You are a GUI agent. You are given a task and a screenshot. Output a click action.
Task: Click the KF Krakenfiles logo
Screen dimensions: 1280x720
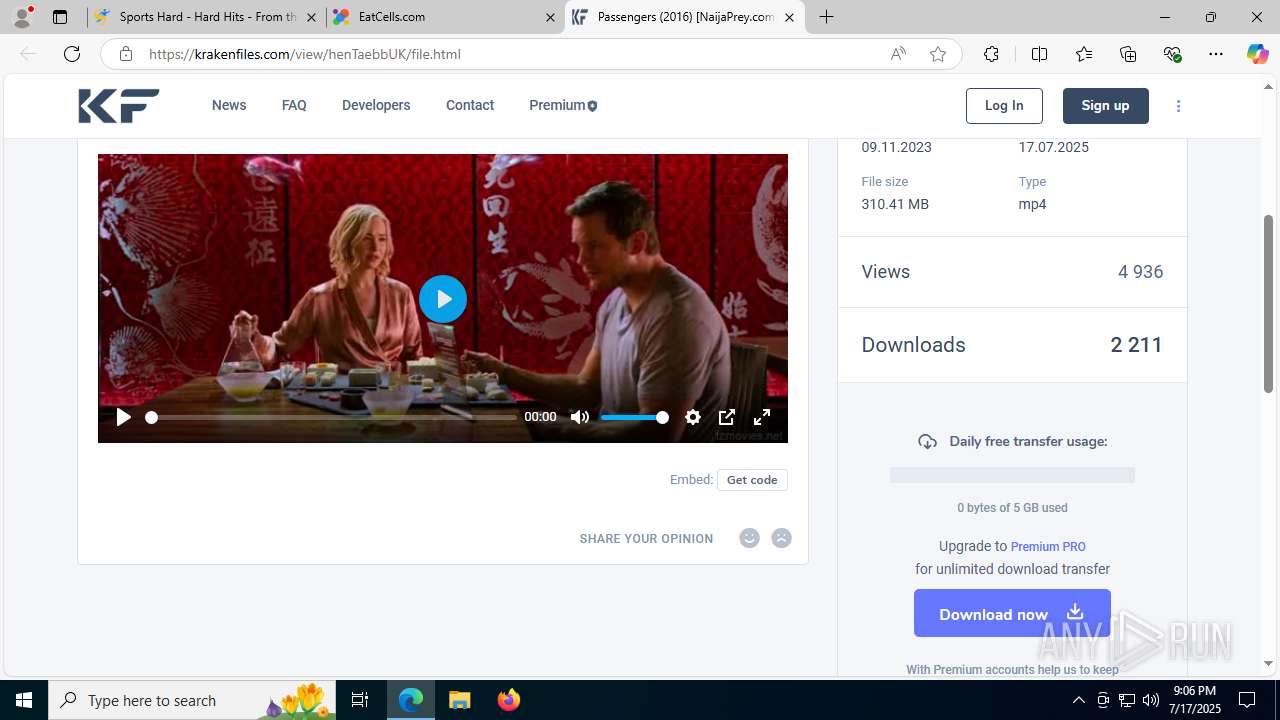[119, 106]
